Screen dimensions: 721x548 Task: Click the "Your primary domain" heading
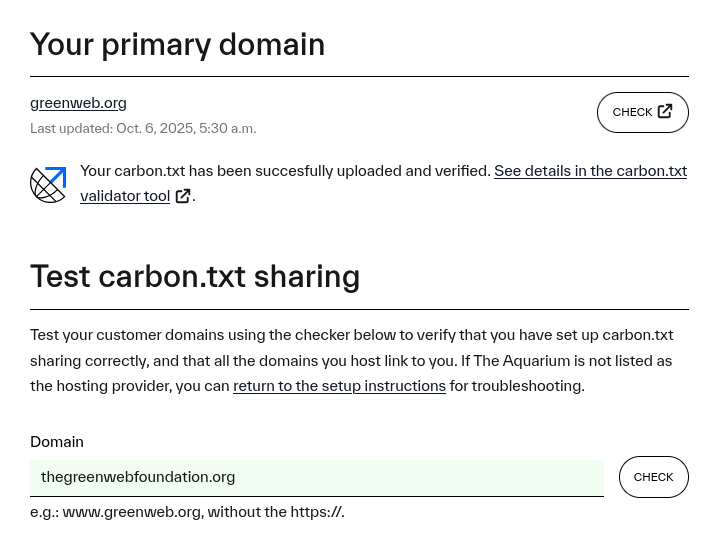click(177, 45)
